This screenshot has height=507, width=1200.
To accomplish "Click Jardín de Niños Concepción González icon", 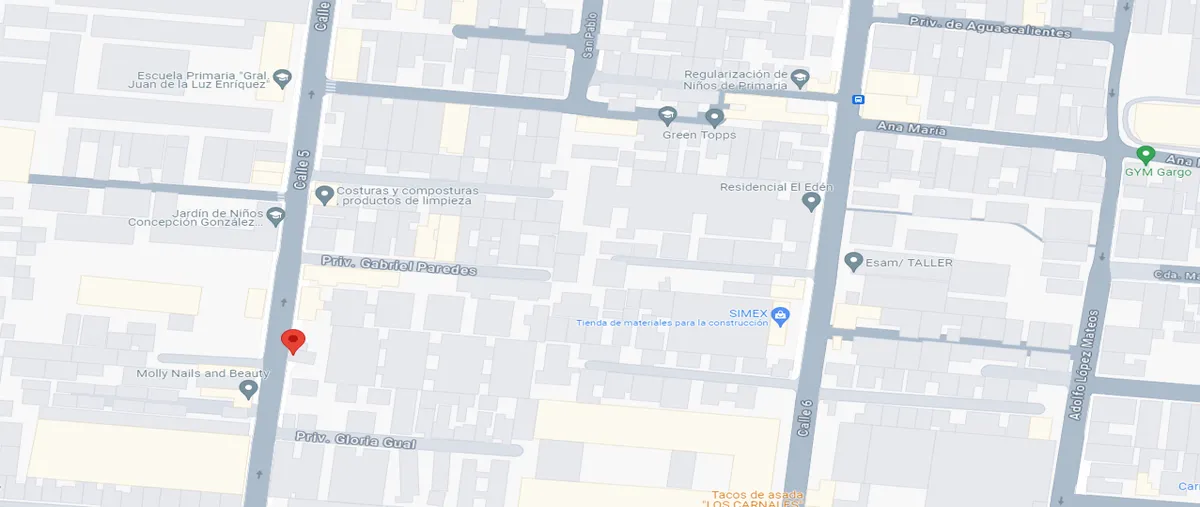I will [276, 215].
